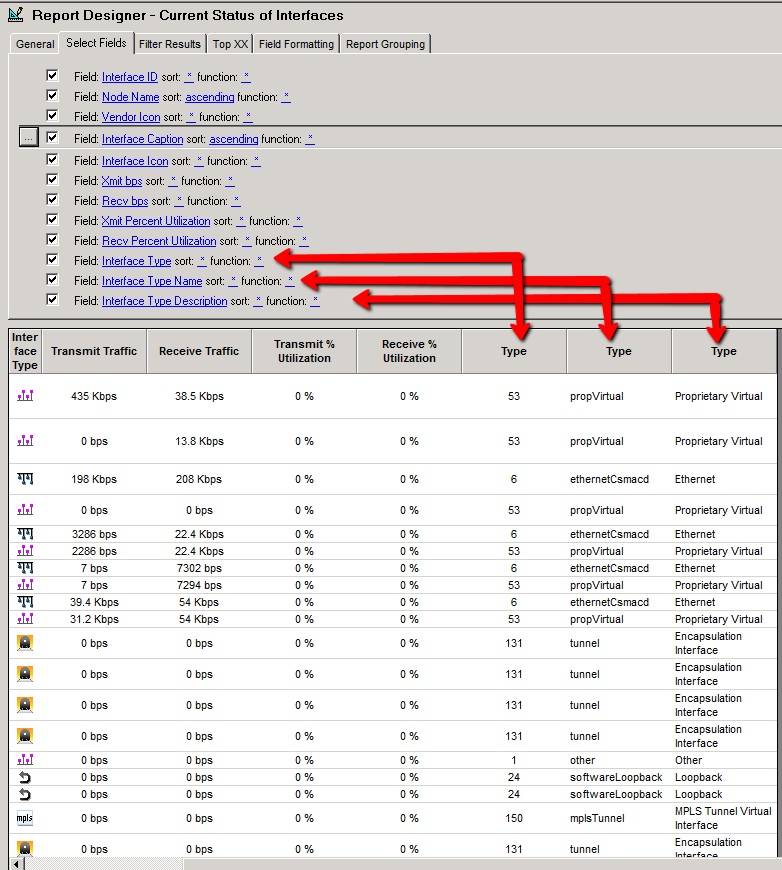Click the propVirtual icon in the 7294 bps row
This screenshot has height=870, width=782.
point(25,584)
